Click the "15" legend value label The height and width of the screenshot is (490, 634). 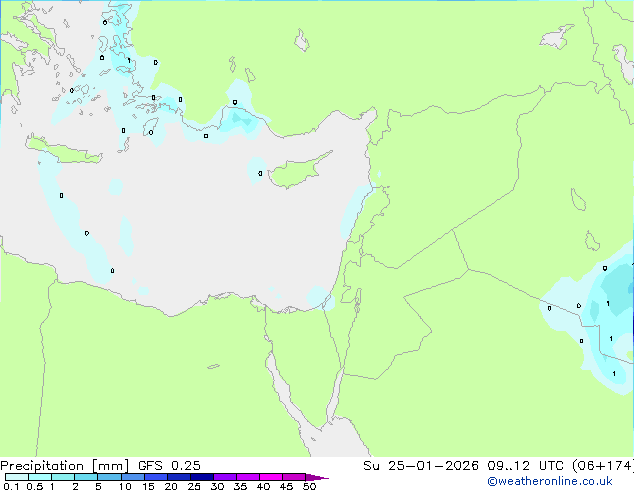[148, 486]
